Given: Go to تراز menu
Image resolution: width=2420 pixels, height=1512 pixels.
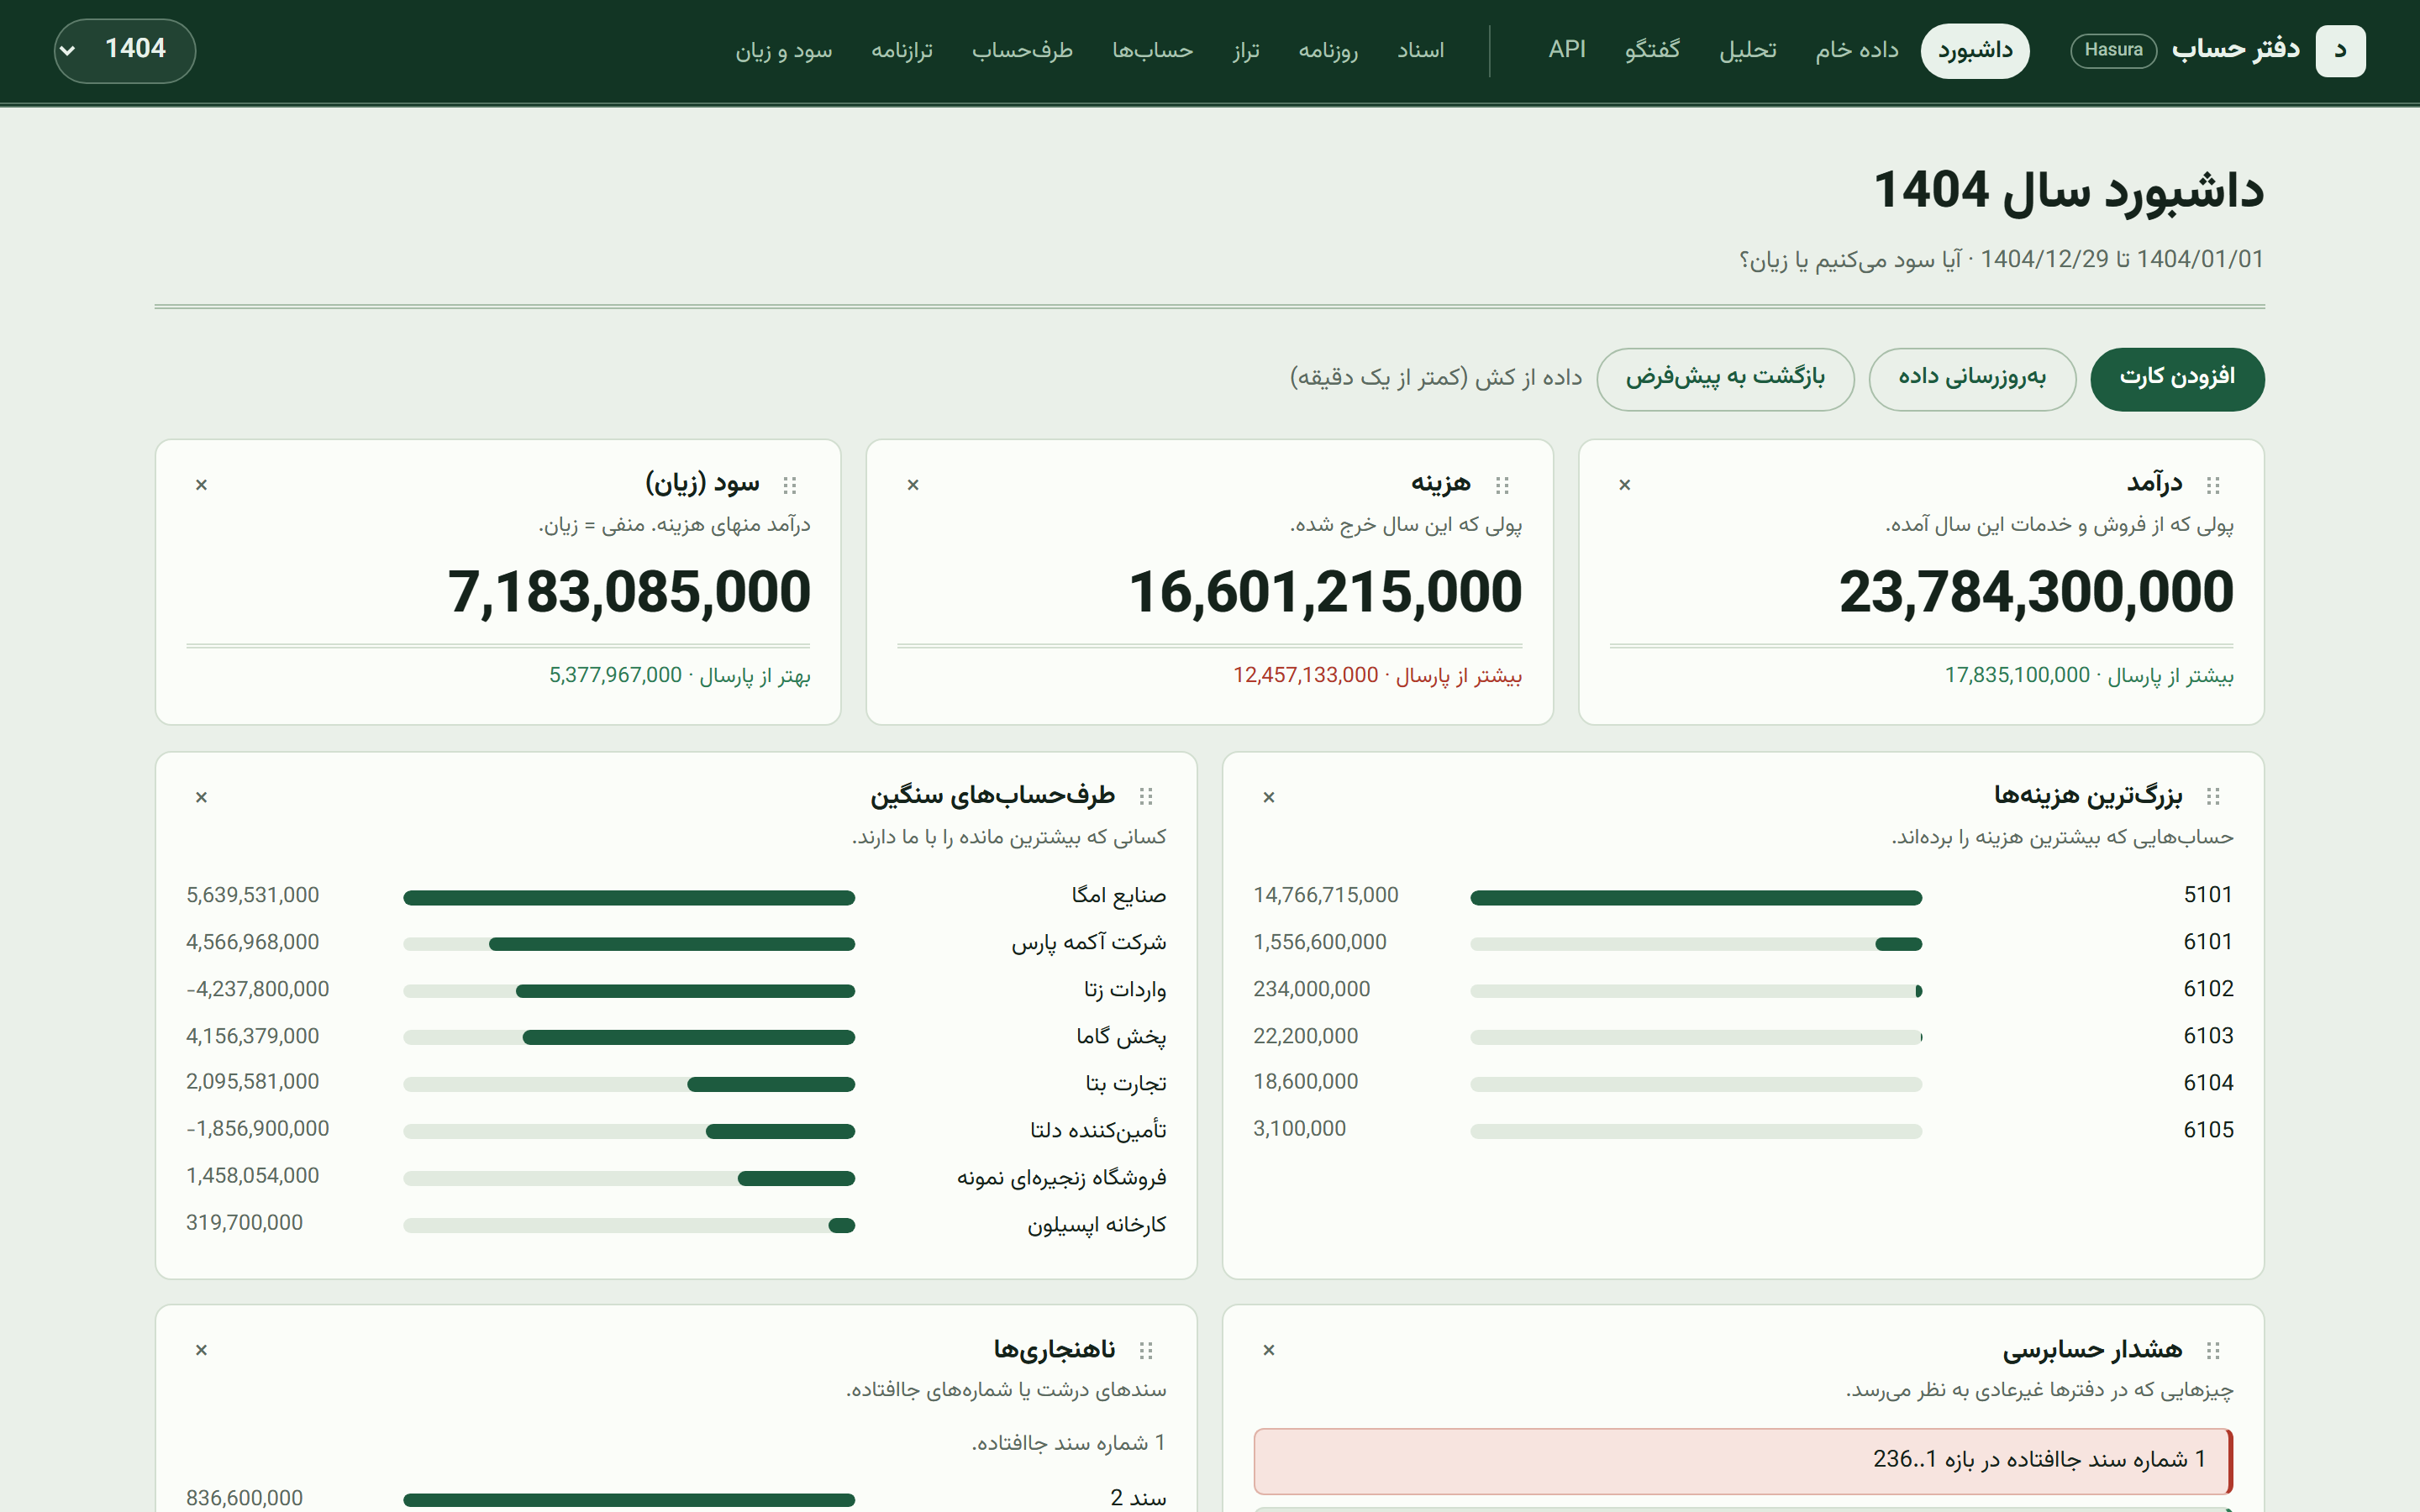Looking at the screenshot, I should 1246,50.
